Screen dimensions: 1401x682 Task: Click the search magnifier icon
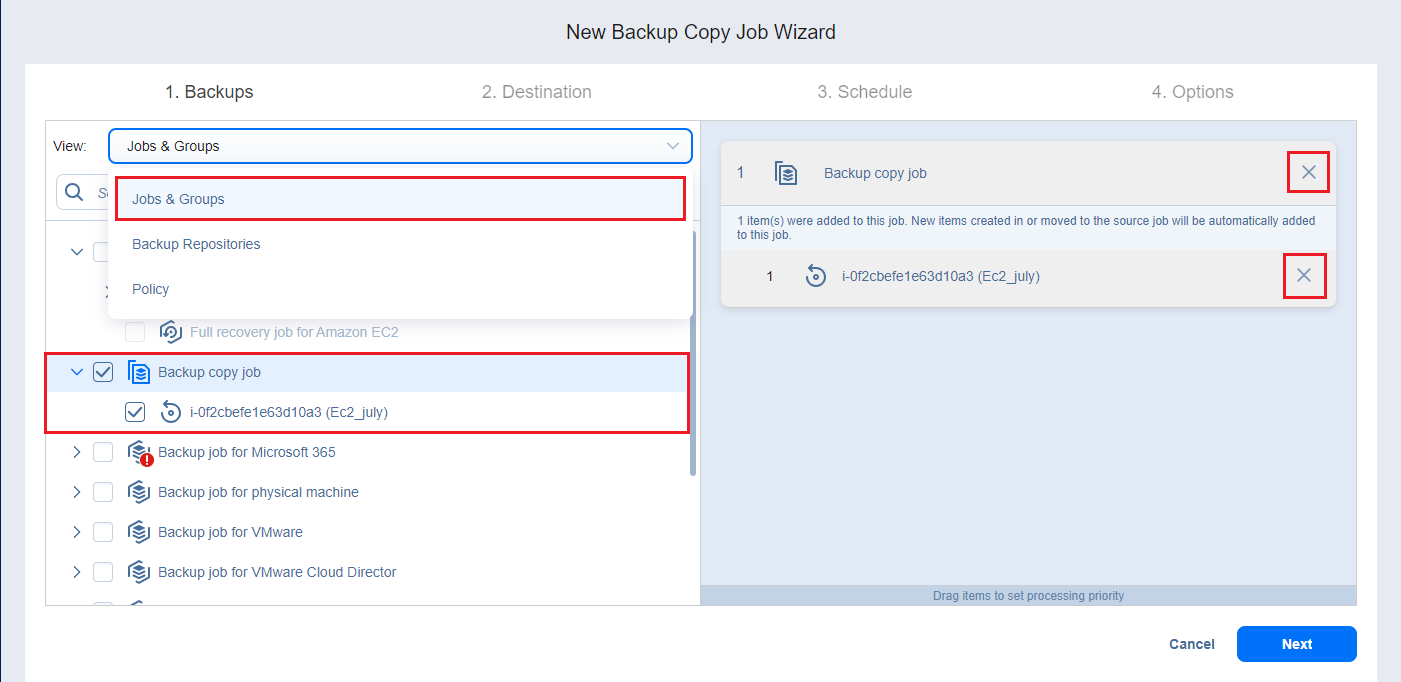coord(74,193)
